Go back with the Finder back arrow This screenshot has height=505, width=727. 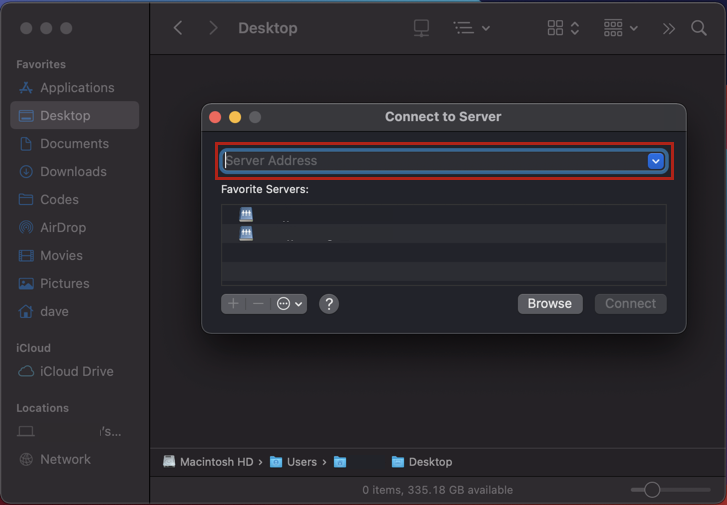(178, 28)
